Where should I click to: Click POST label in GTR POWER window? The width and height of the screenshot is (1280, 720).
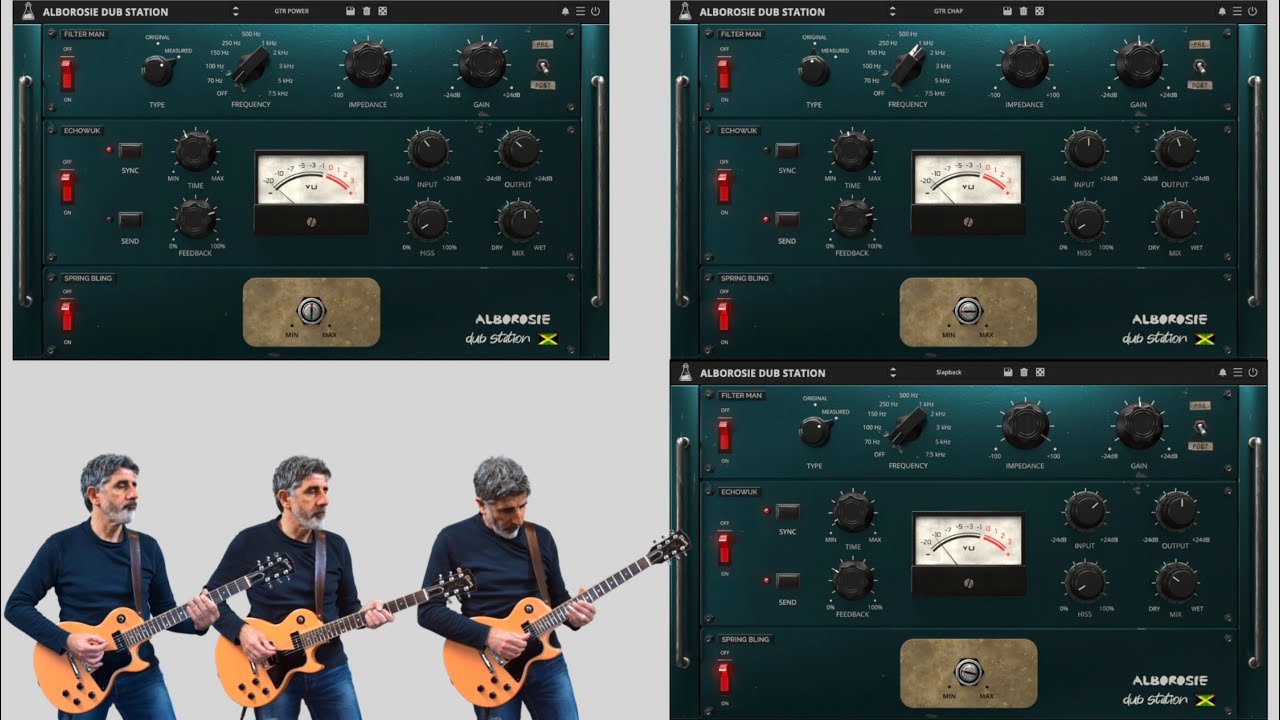point(543,85)
